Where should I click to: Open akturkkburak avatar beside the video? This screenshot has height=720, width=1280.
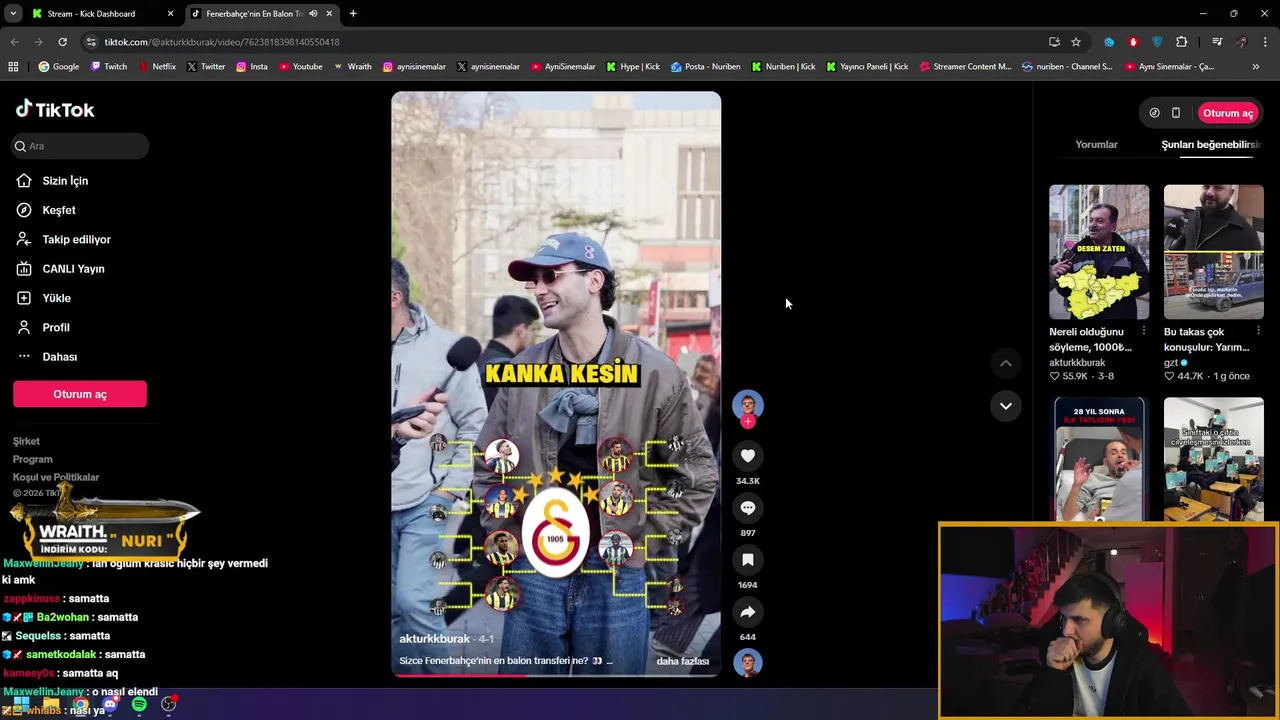point(747,403)
